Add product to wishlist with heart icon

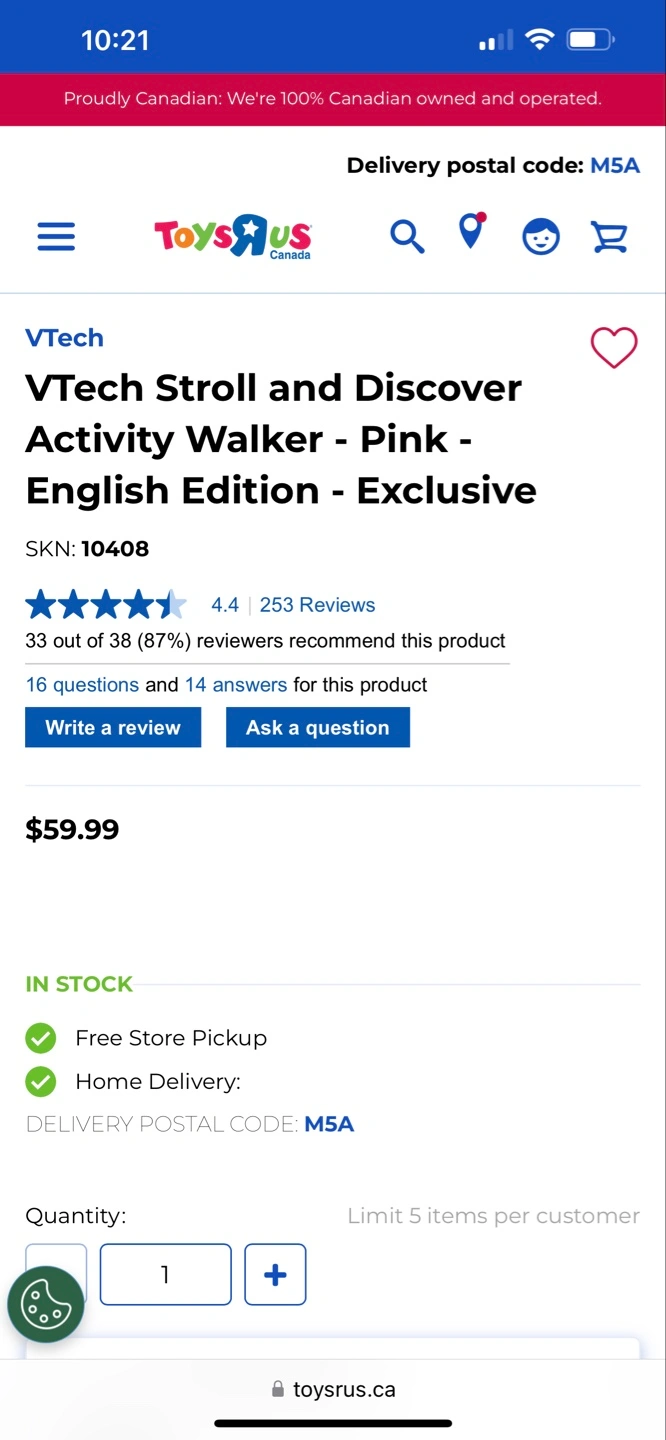[x=613, y=347]
